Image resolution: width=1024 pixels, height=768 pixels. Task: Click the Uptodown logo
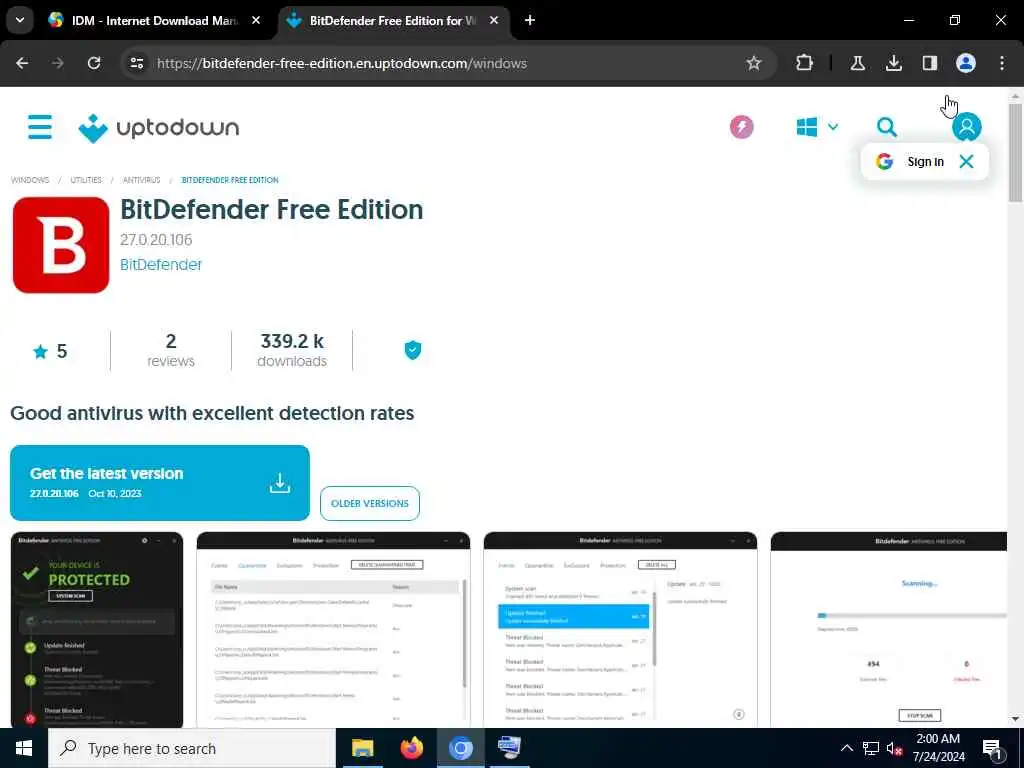click(x=159, y=128)
